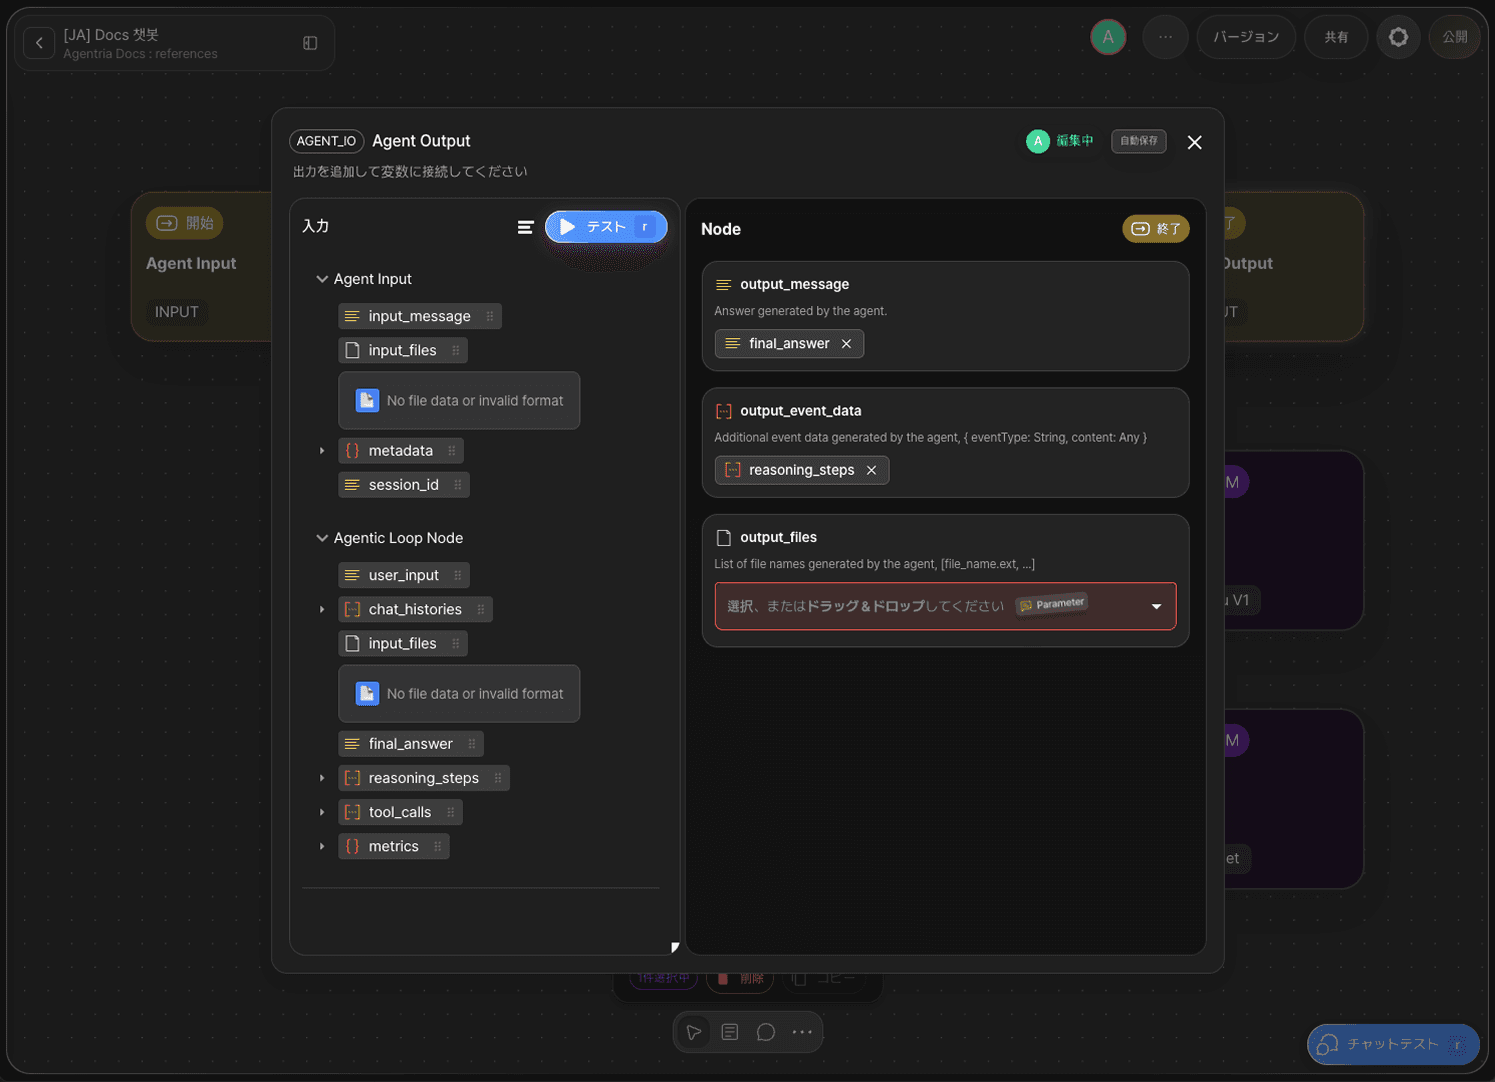Click the 自動保存 auto-save badge
1495x1082 pixels.
(x=1139, y=141)
